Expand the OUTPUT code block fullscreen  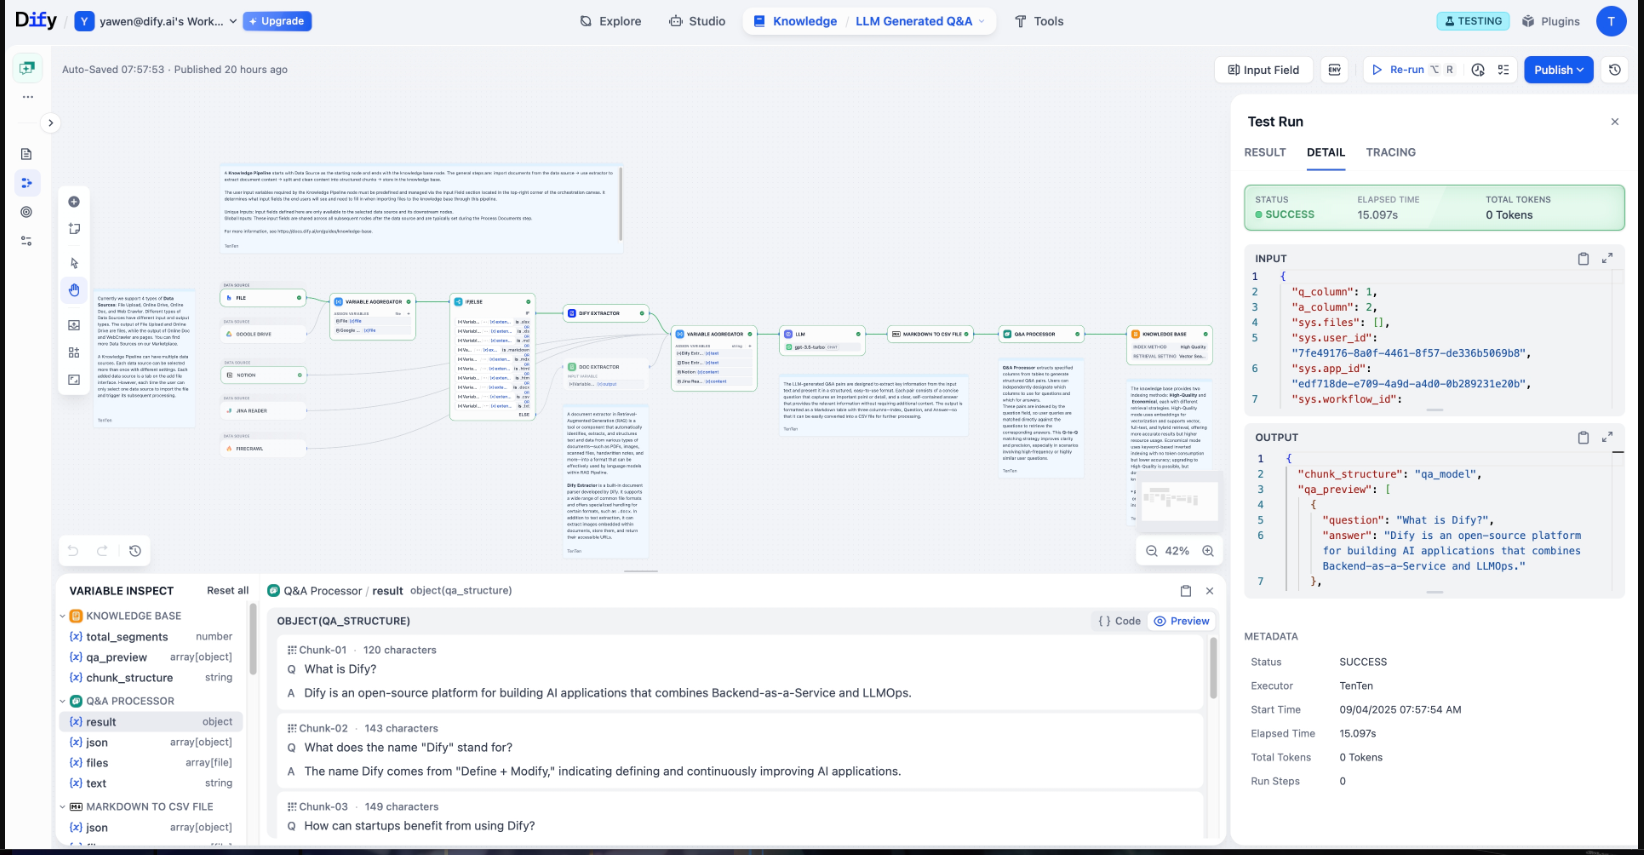tap(1607, 437)
